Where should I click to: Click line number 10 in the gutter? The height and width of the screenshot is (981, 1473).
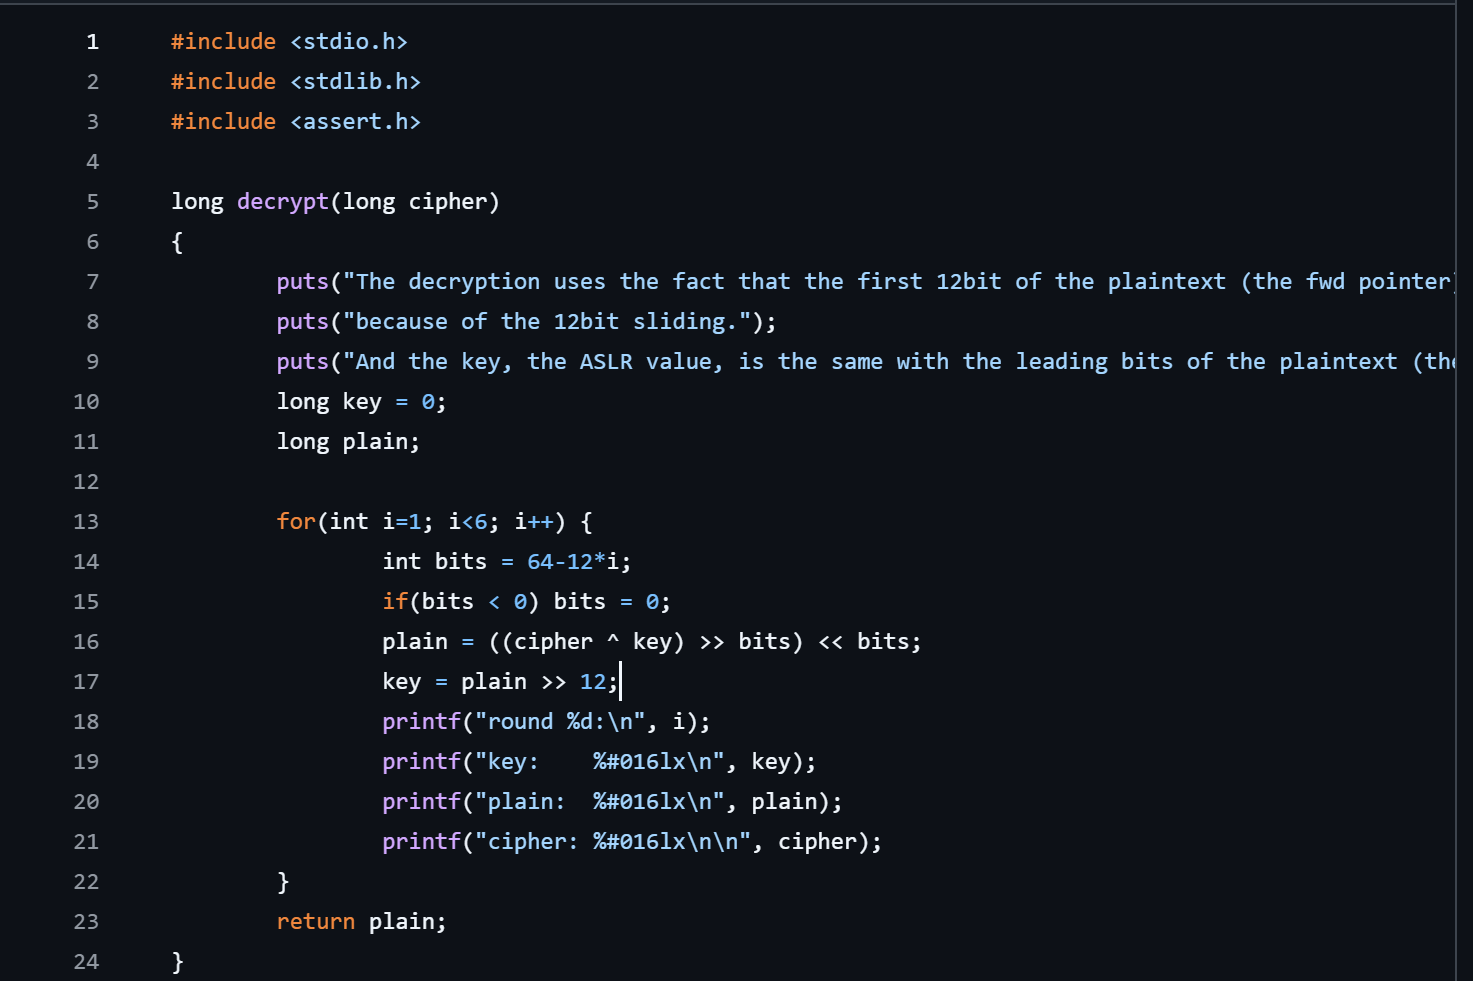86,402
